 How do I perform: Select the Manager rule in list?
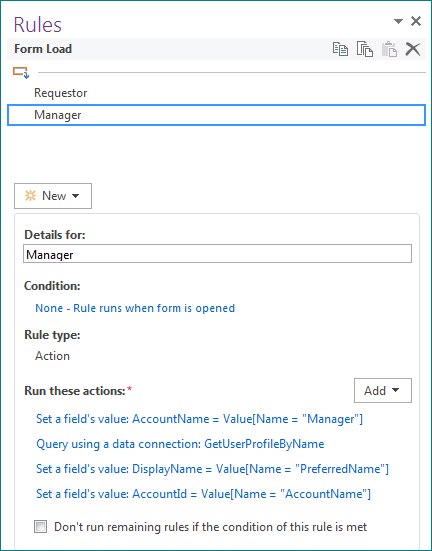click(216, 115)
